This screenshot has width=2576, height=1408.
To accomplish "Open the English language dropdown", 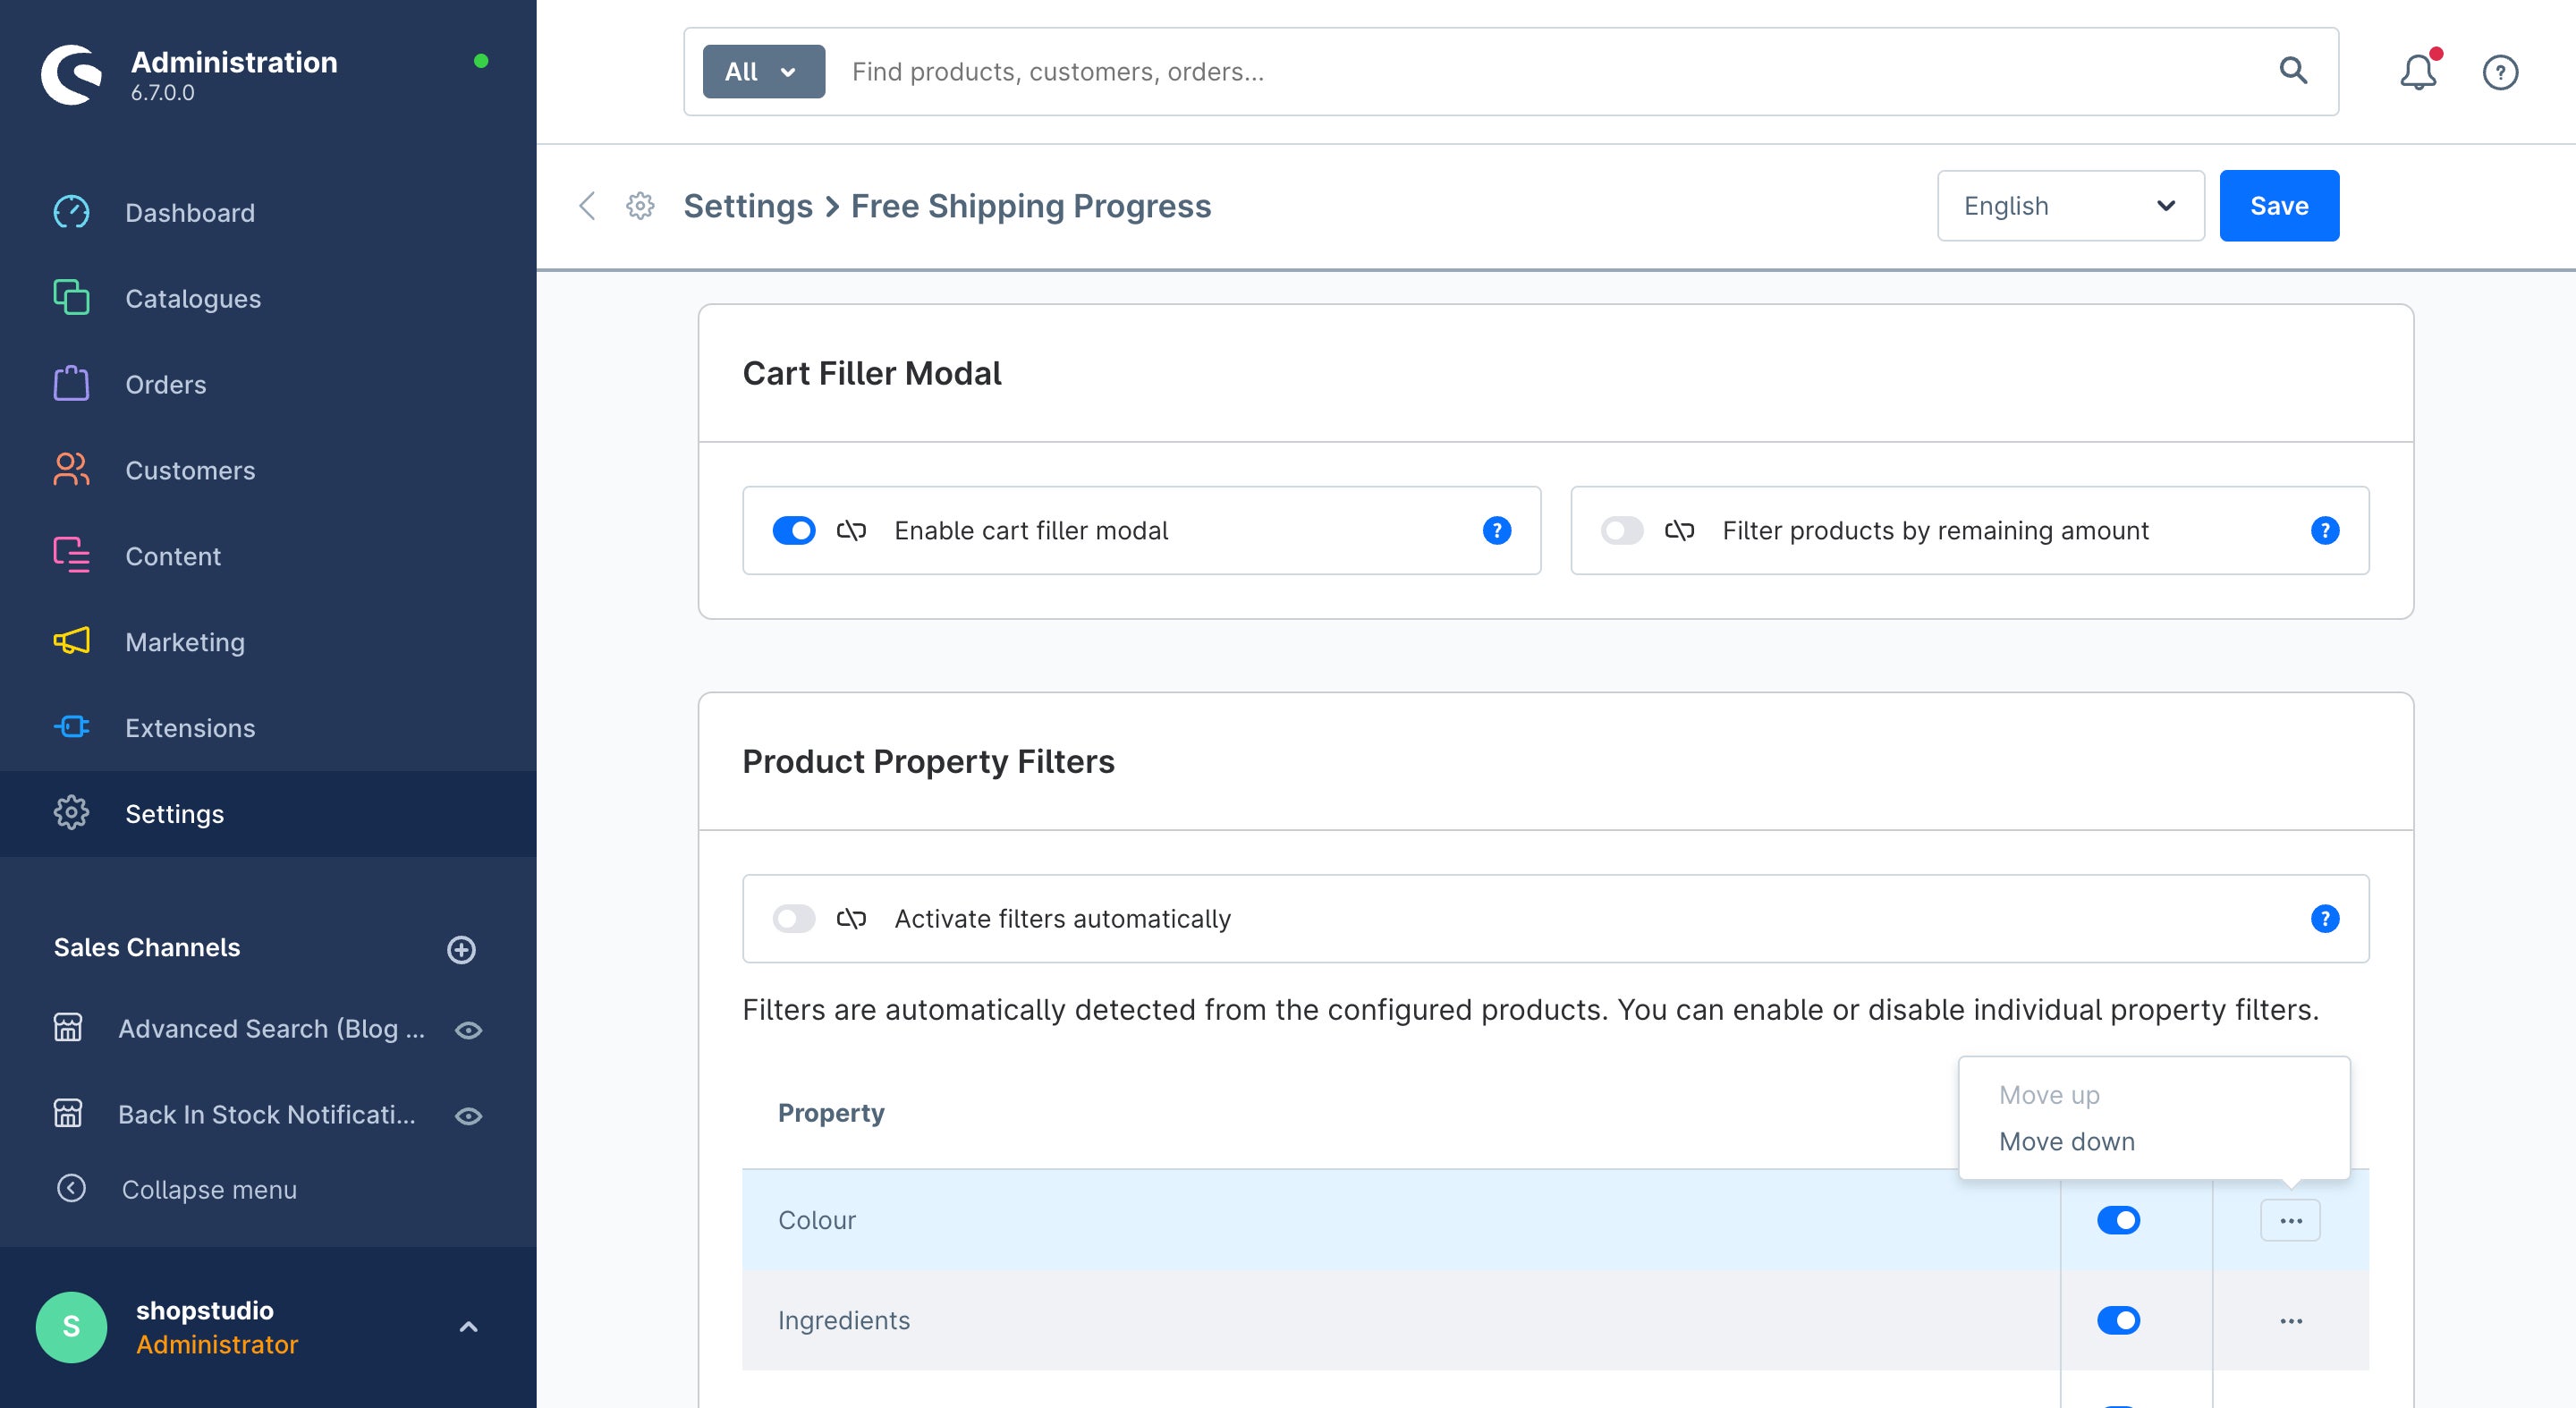I will 2070,206.
